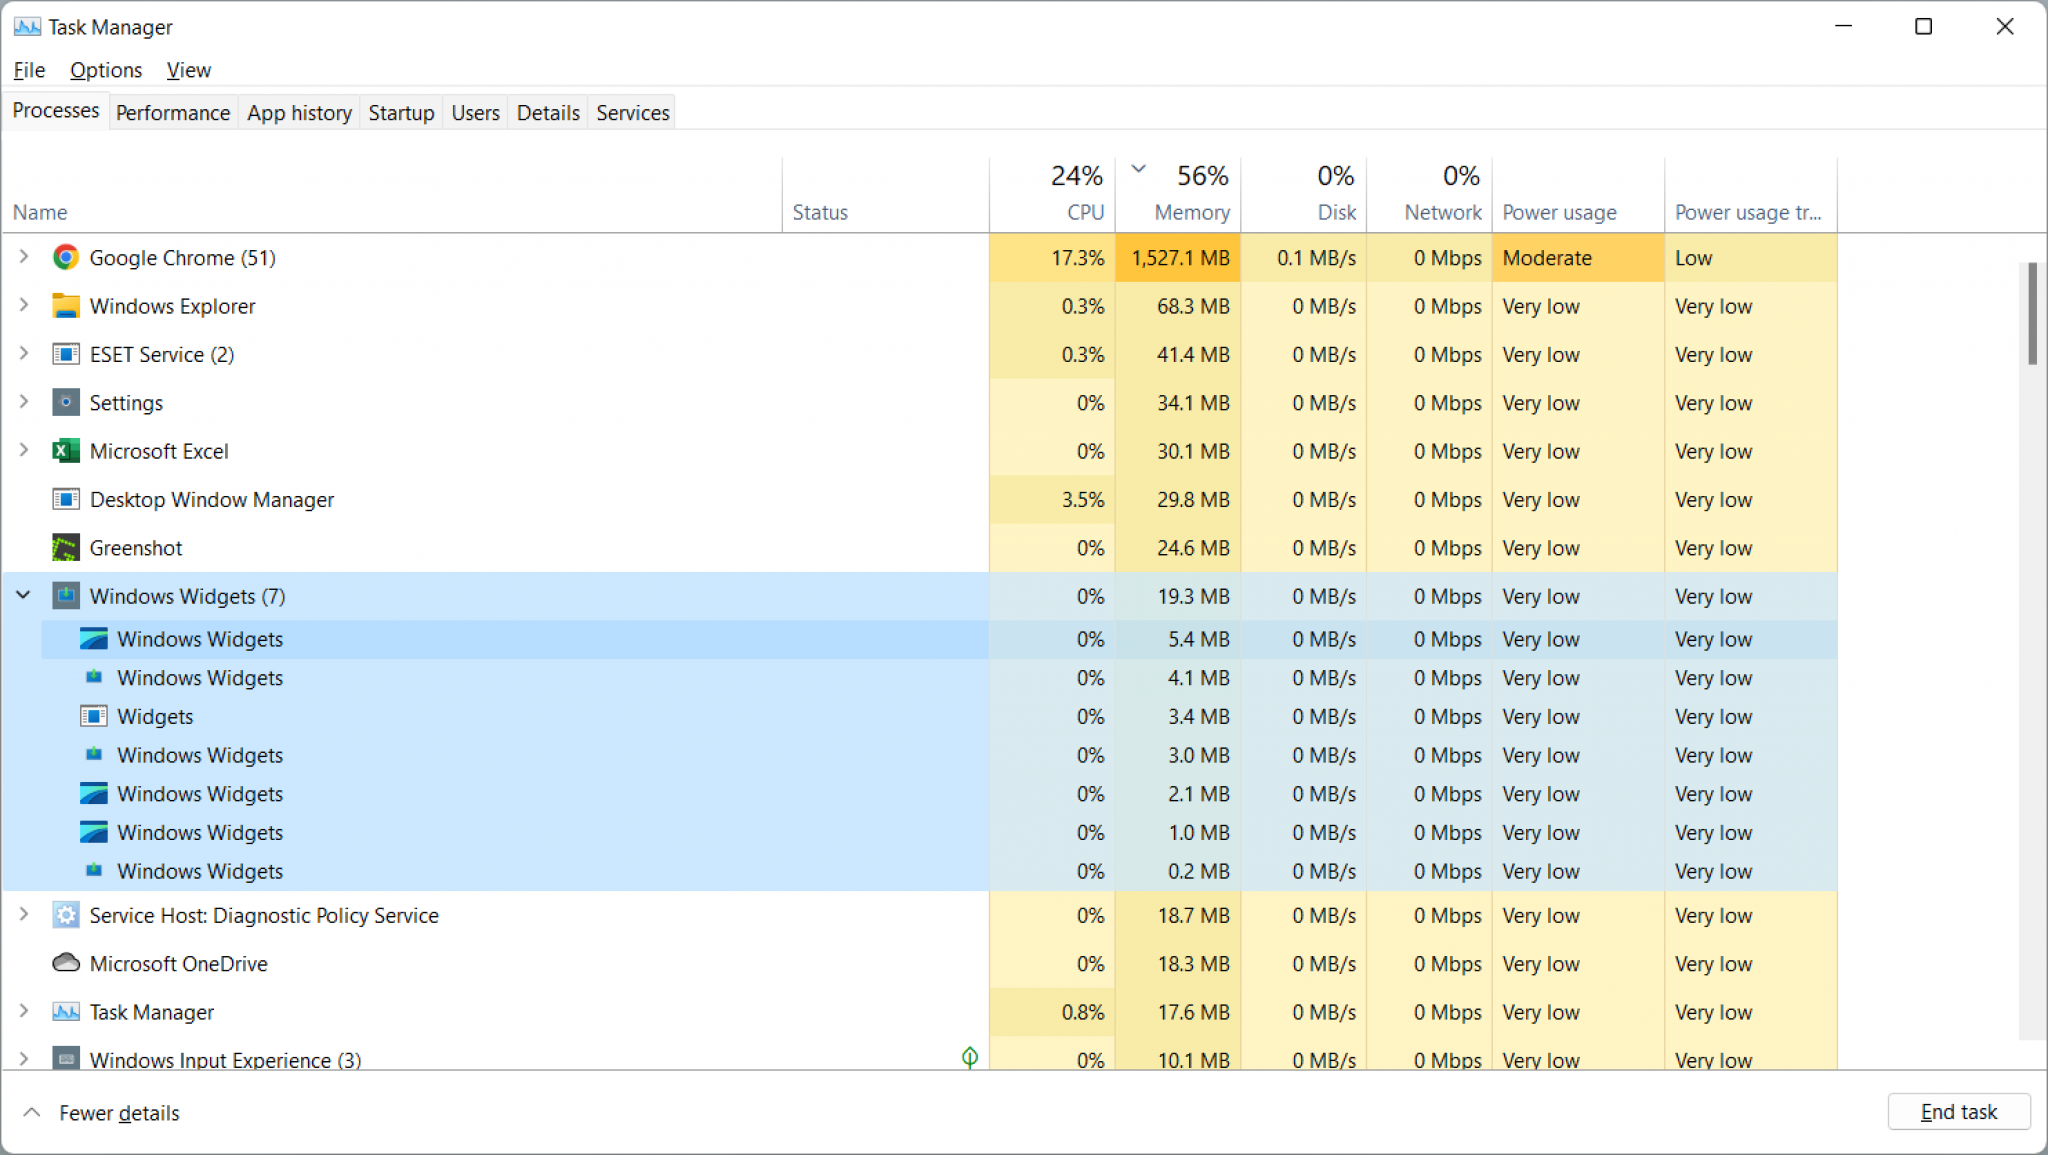Click the Google Chrome icon
The width and height of the screenshot is (2048, 1155).
click(x=65, y=257)
